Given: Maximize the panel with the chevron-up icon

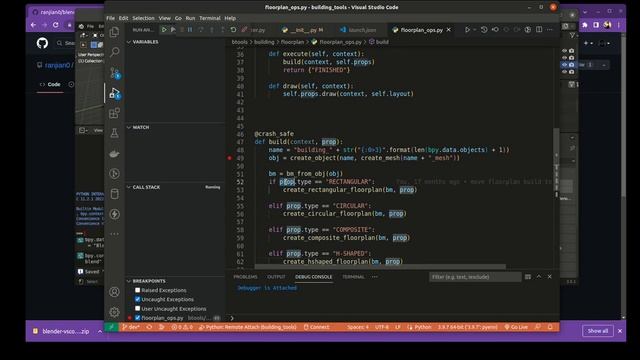Looking at the screenshot, I should [x=539, y=277].
